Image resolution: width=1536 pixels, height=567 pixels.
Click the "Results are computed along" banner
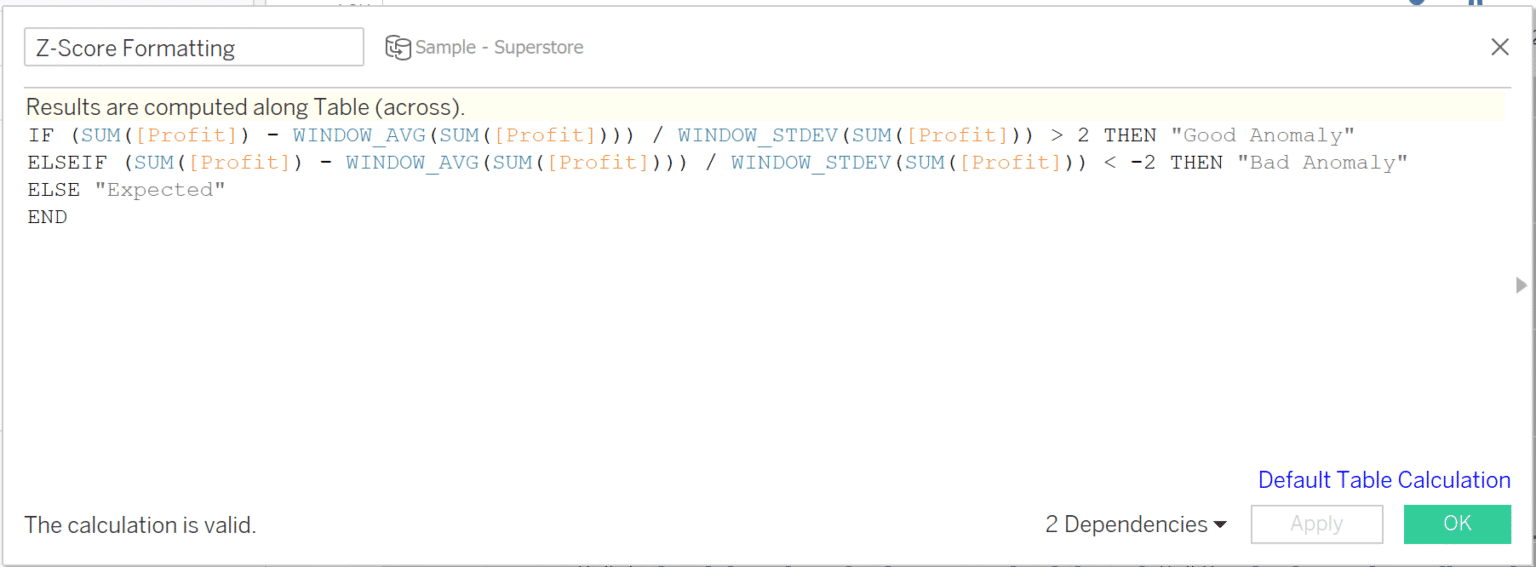[x=245, y=107]
